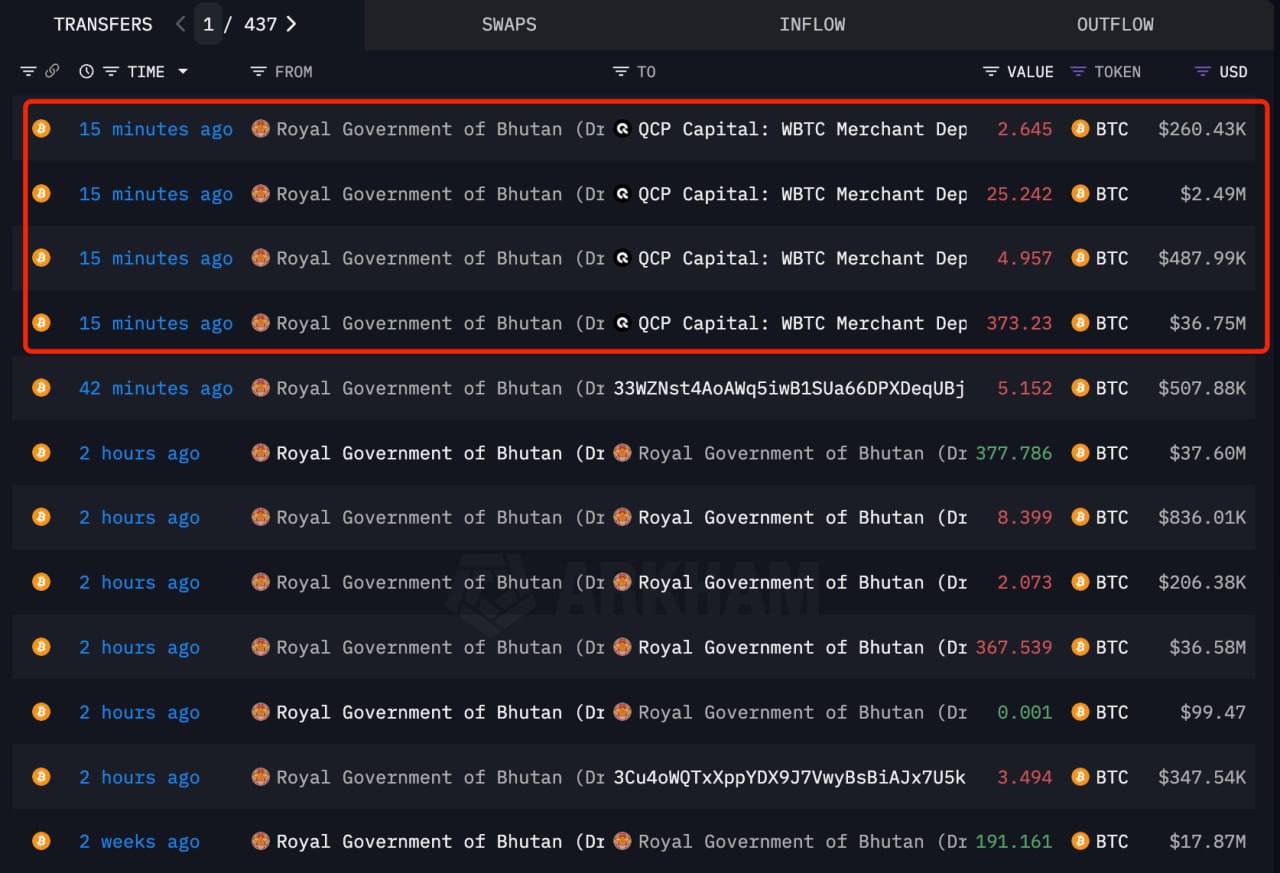Open '15 minutes ago' link on $260.43K row
1280x873 pixels.
click(156, 129)
